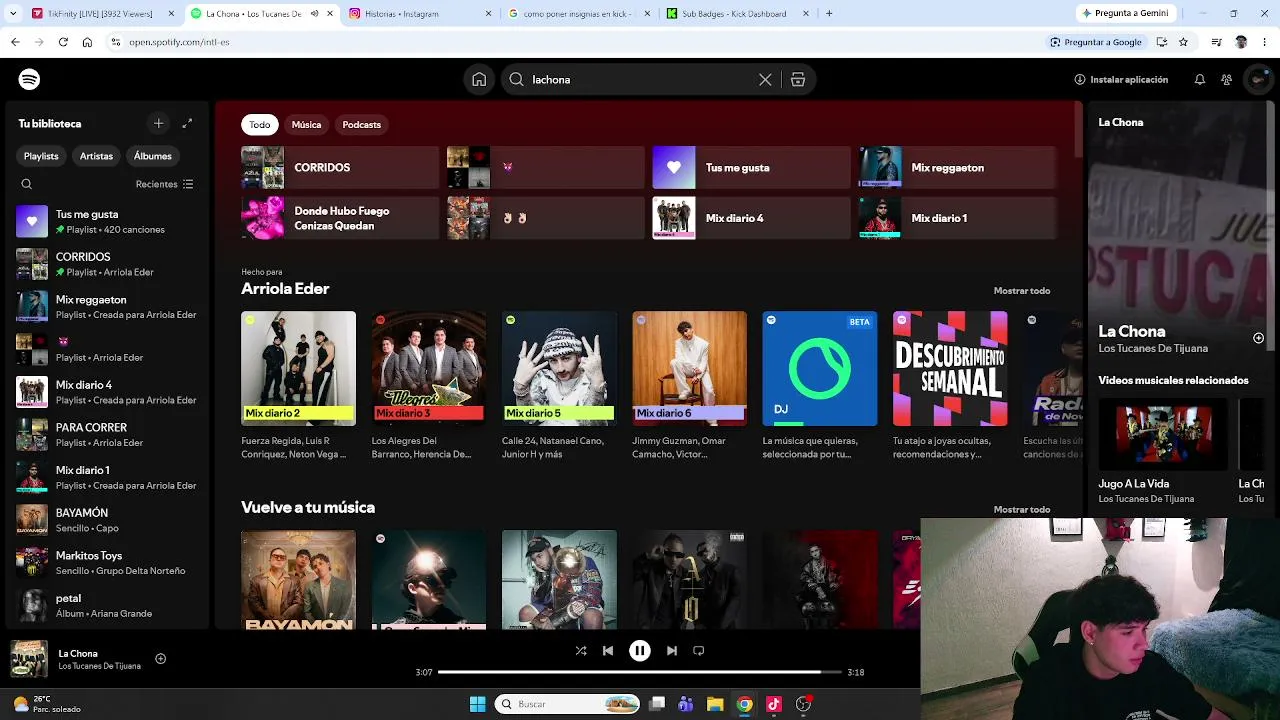The width and height of the screenshot is (1280, 720).
Task: Select the Todo filter chip
Action: 260,125
